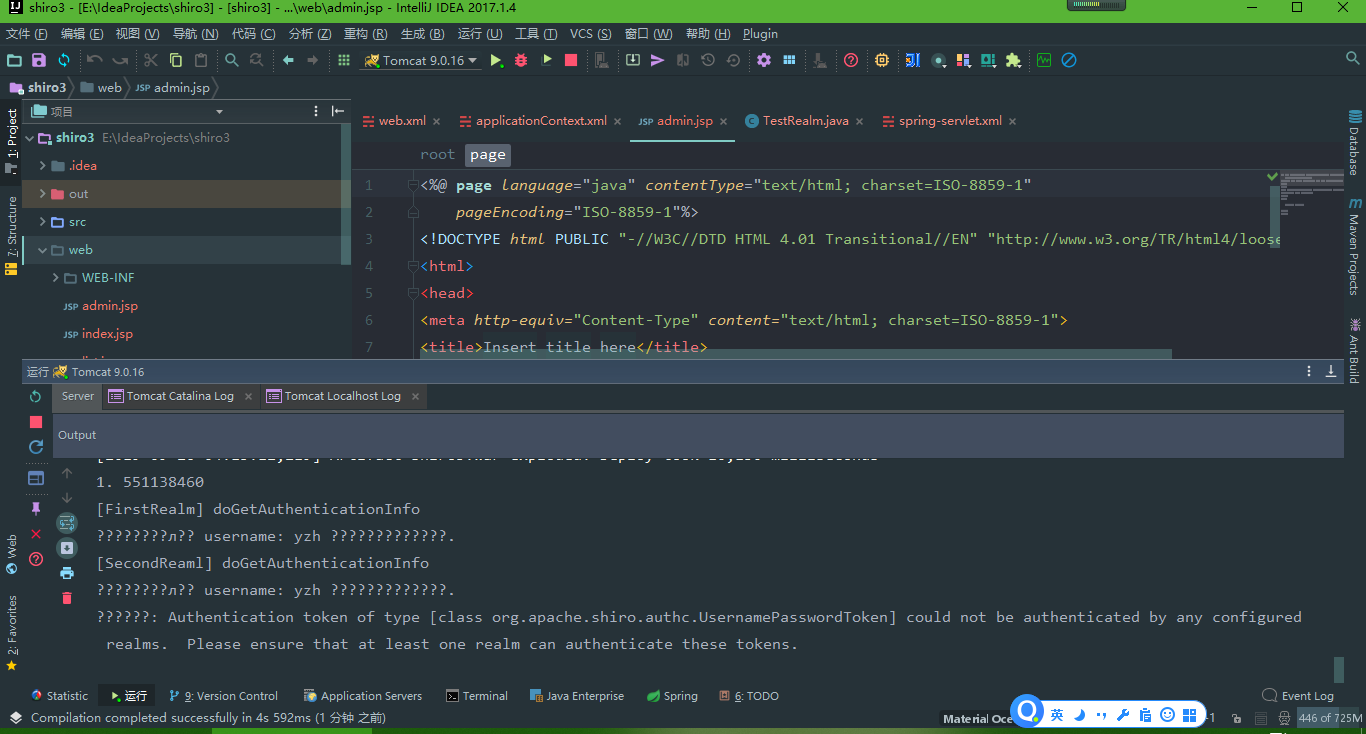Open the Database side panel

point(1354,142)
